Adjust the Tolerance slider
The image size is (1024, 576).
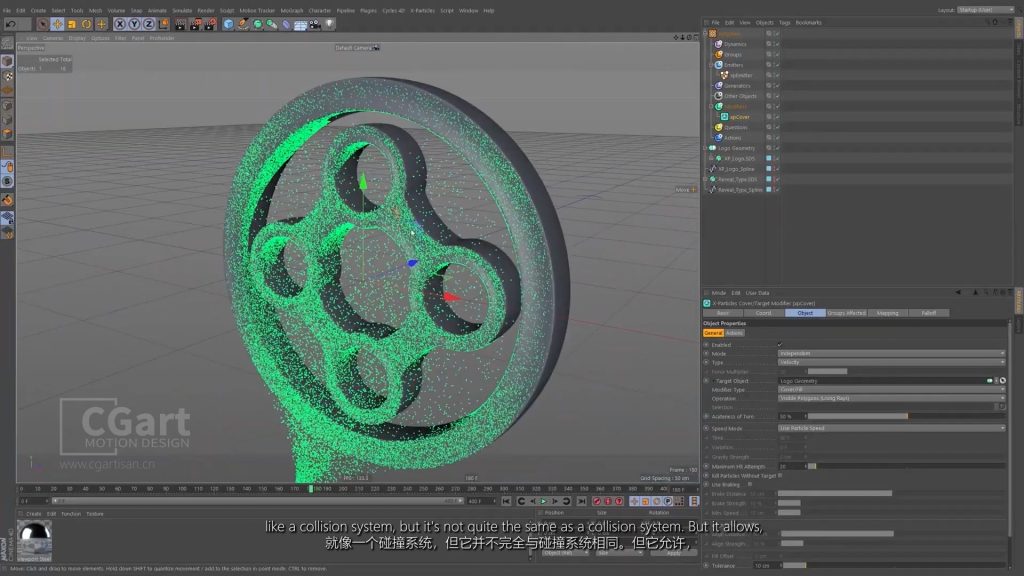893,566
